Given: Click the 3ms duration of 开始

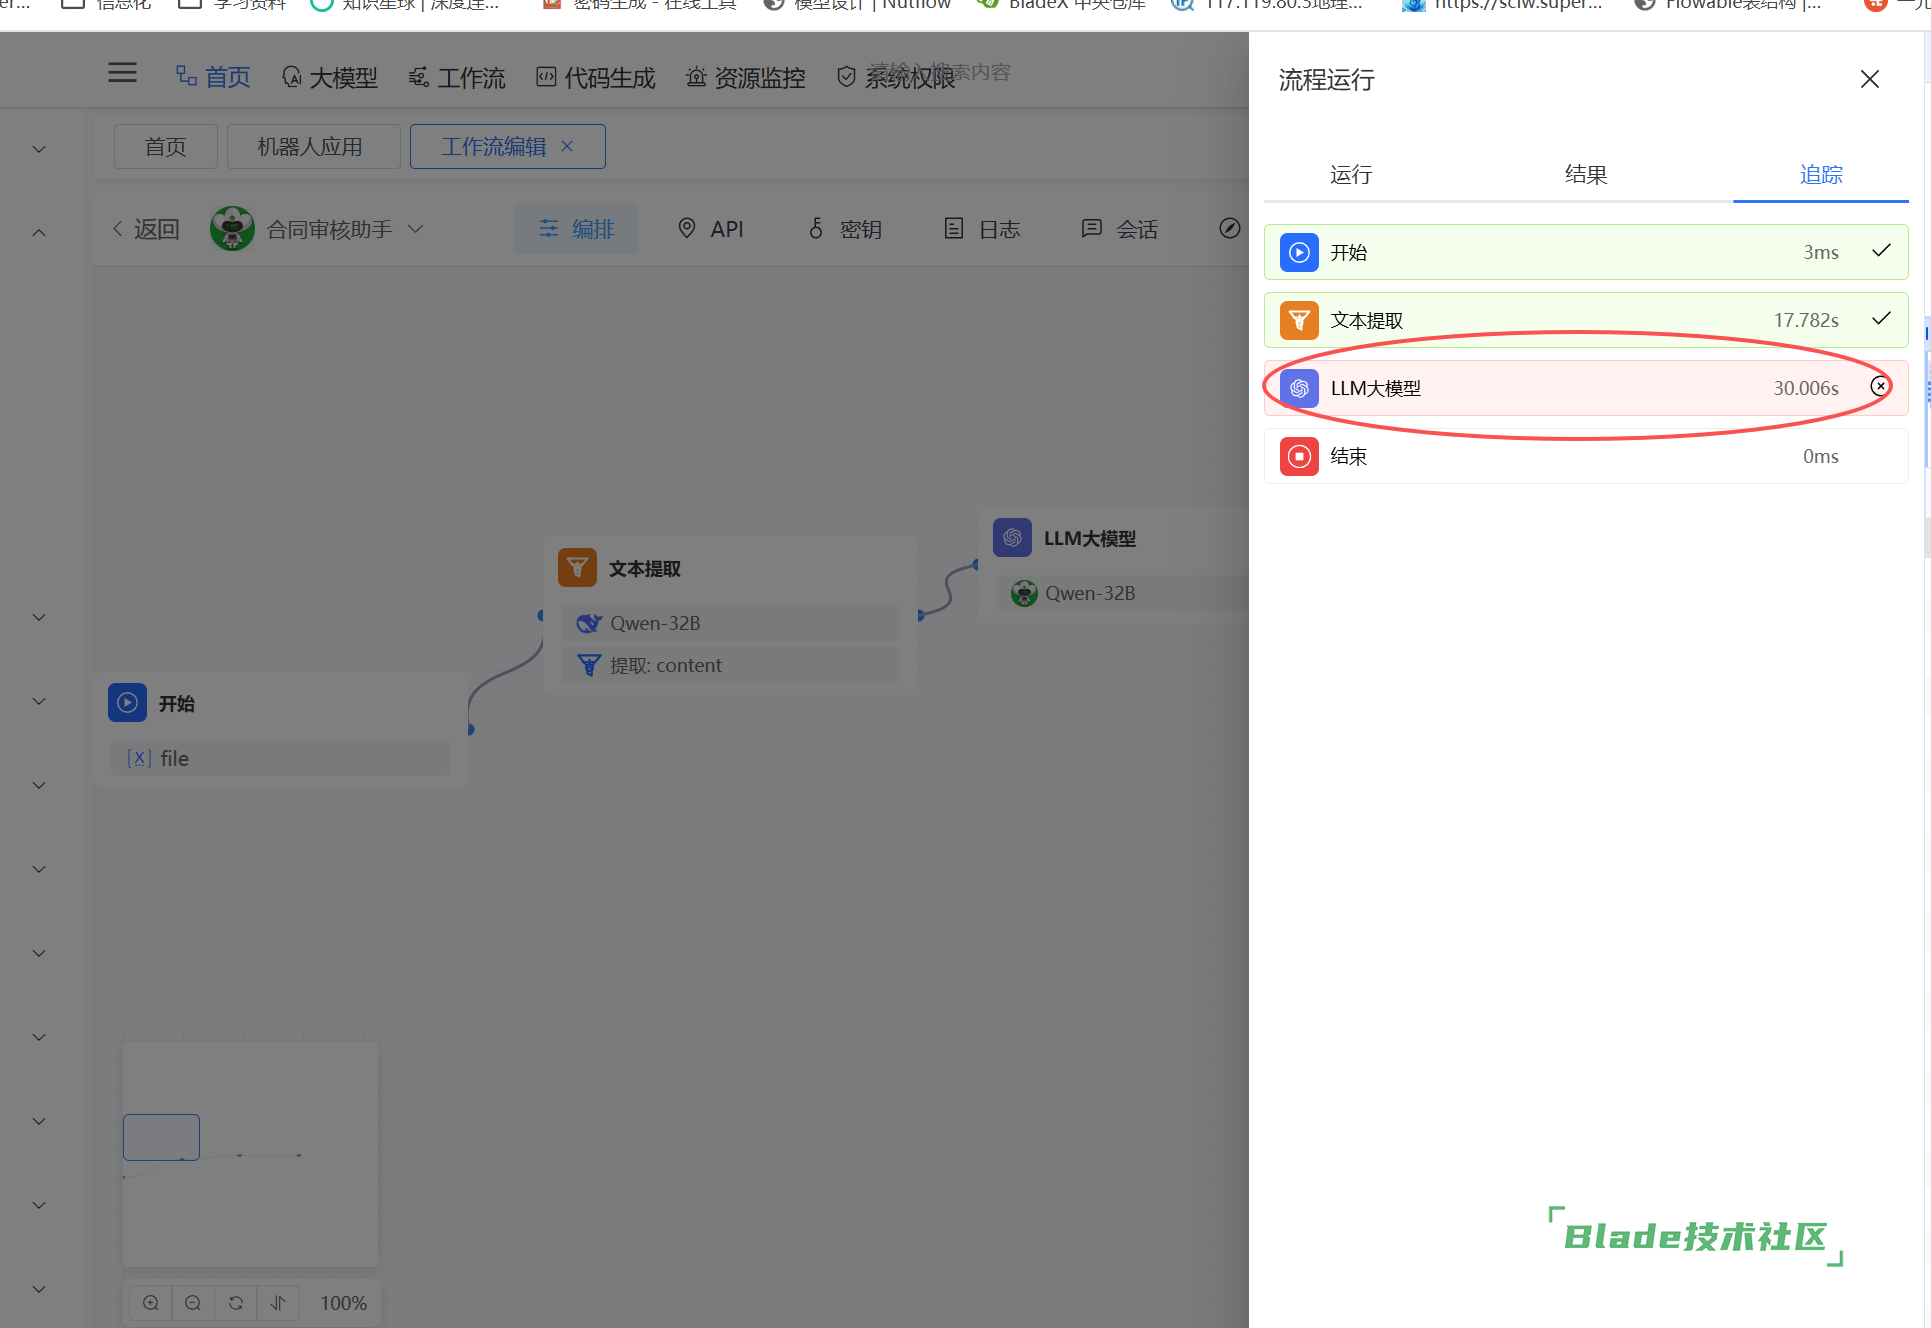Looking at the screenshot, I should pyautogui.click(x=1821, y=252).
